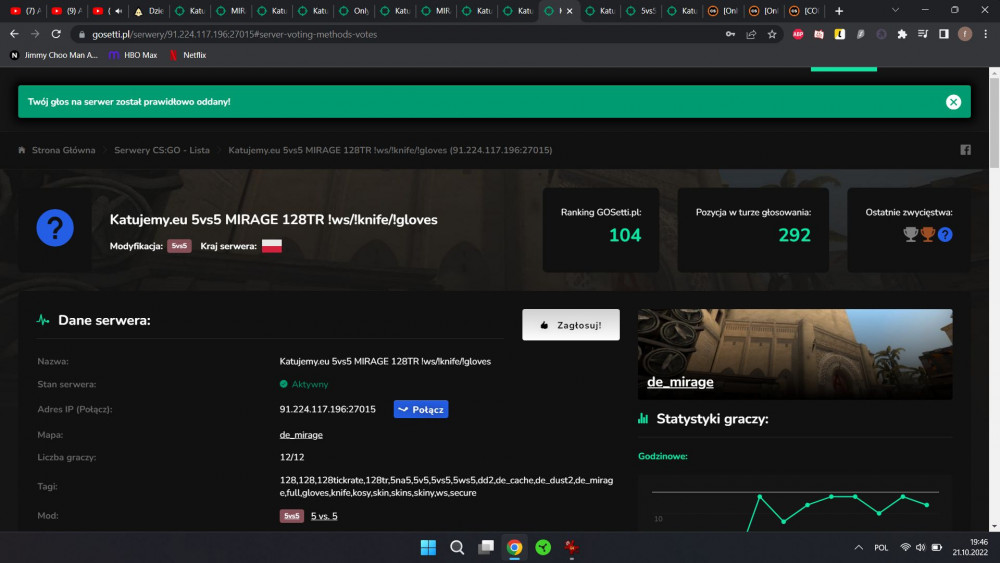1000x563 pixels.
Task: Open the Chrome extensions puzzle icon
Action: (x=902, y=34)
